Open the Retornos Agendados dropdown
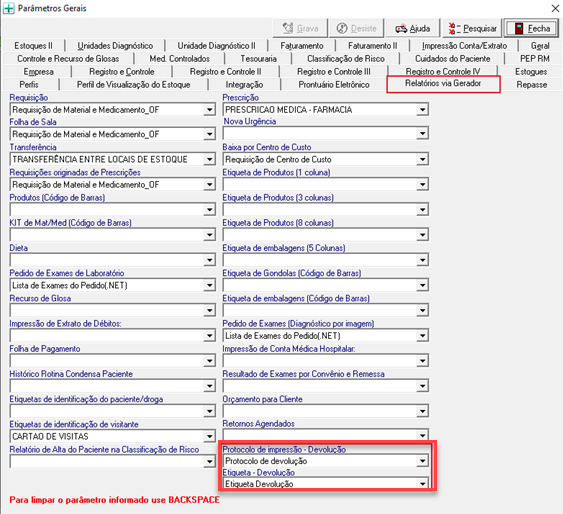The width and height of the screenshot is (563, 514). pyautogui.click(x=422, y=436)
